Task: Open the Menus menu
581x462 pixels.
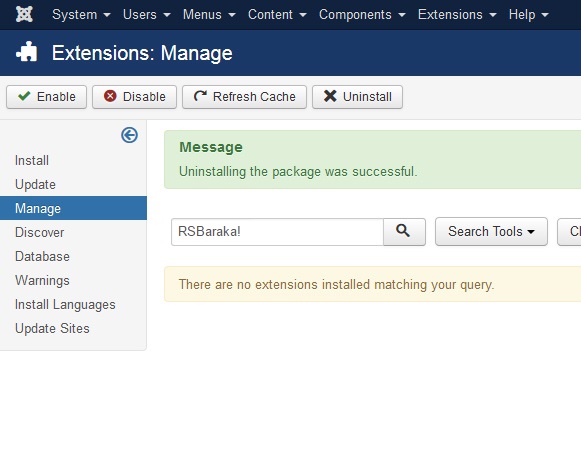Action: (209, 14)
